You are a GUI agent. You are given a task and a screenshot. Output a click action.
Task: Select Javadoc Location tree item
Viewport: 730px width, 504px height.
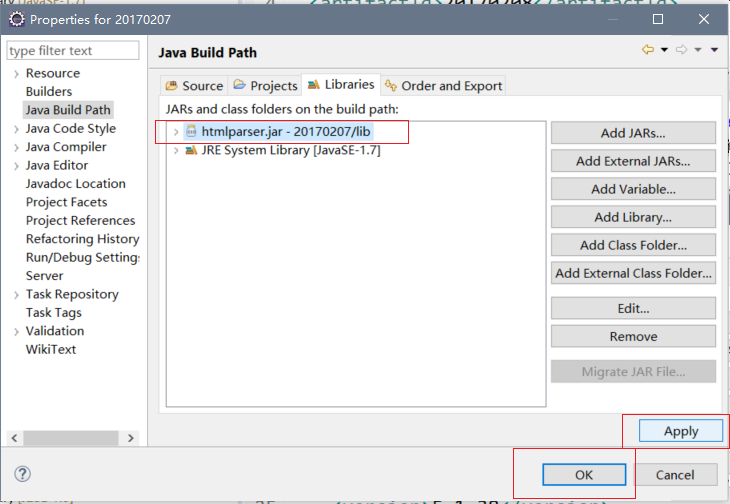(x=75, y=183)
